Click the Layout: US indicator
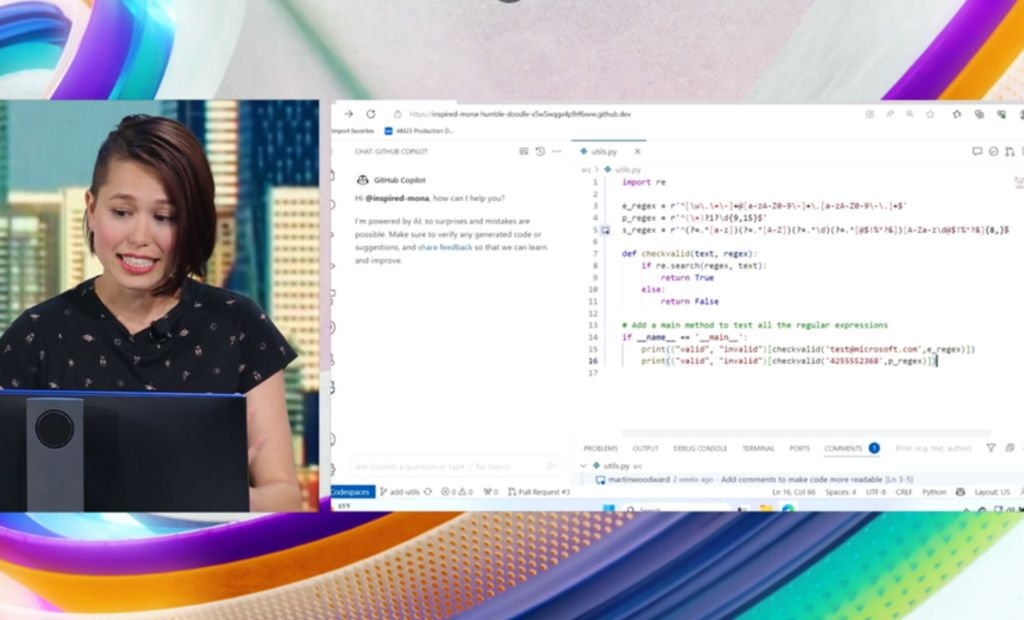This screenshot has height=620, width=1024. 991,492
